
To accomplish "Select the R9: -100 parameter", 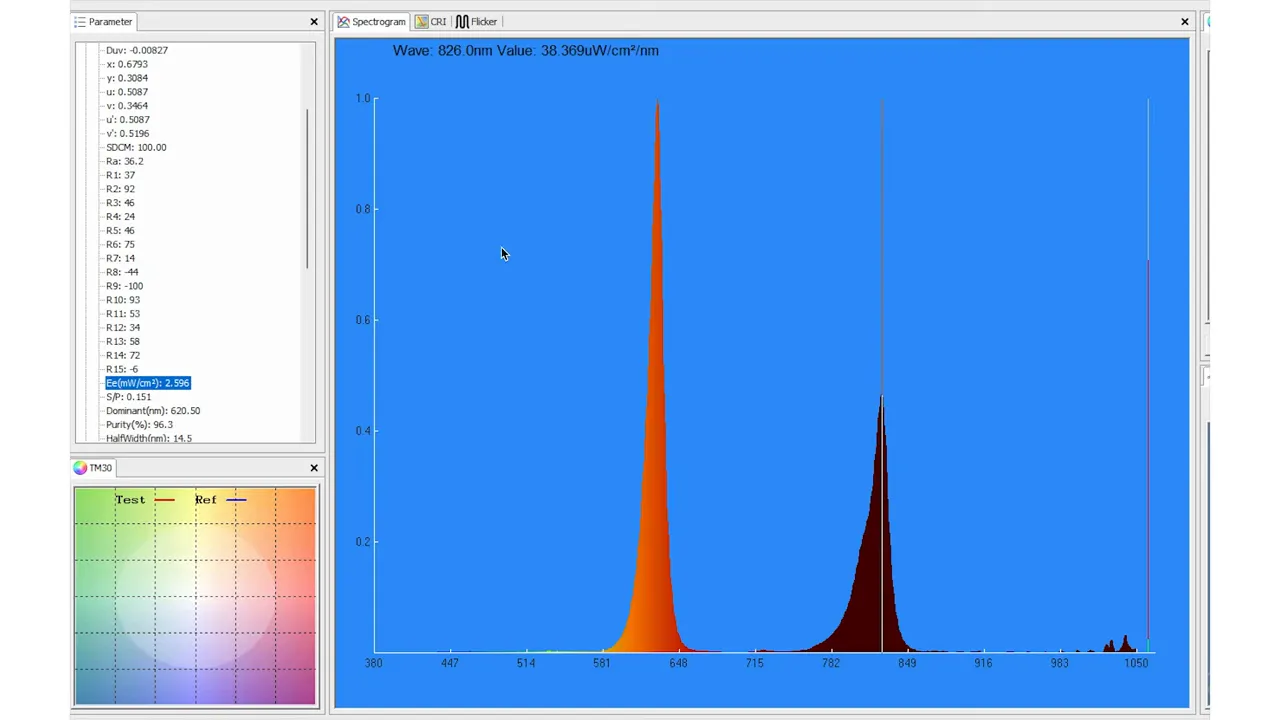I will 124,285.
